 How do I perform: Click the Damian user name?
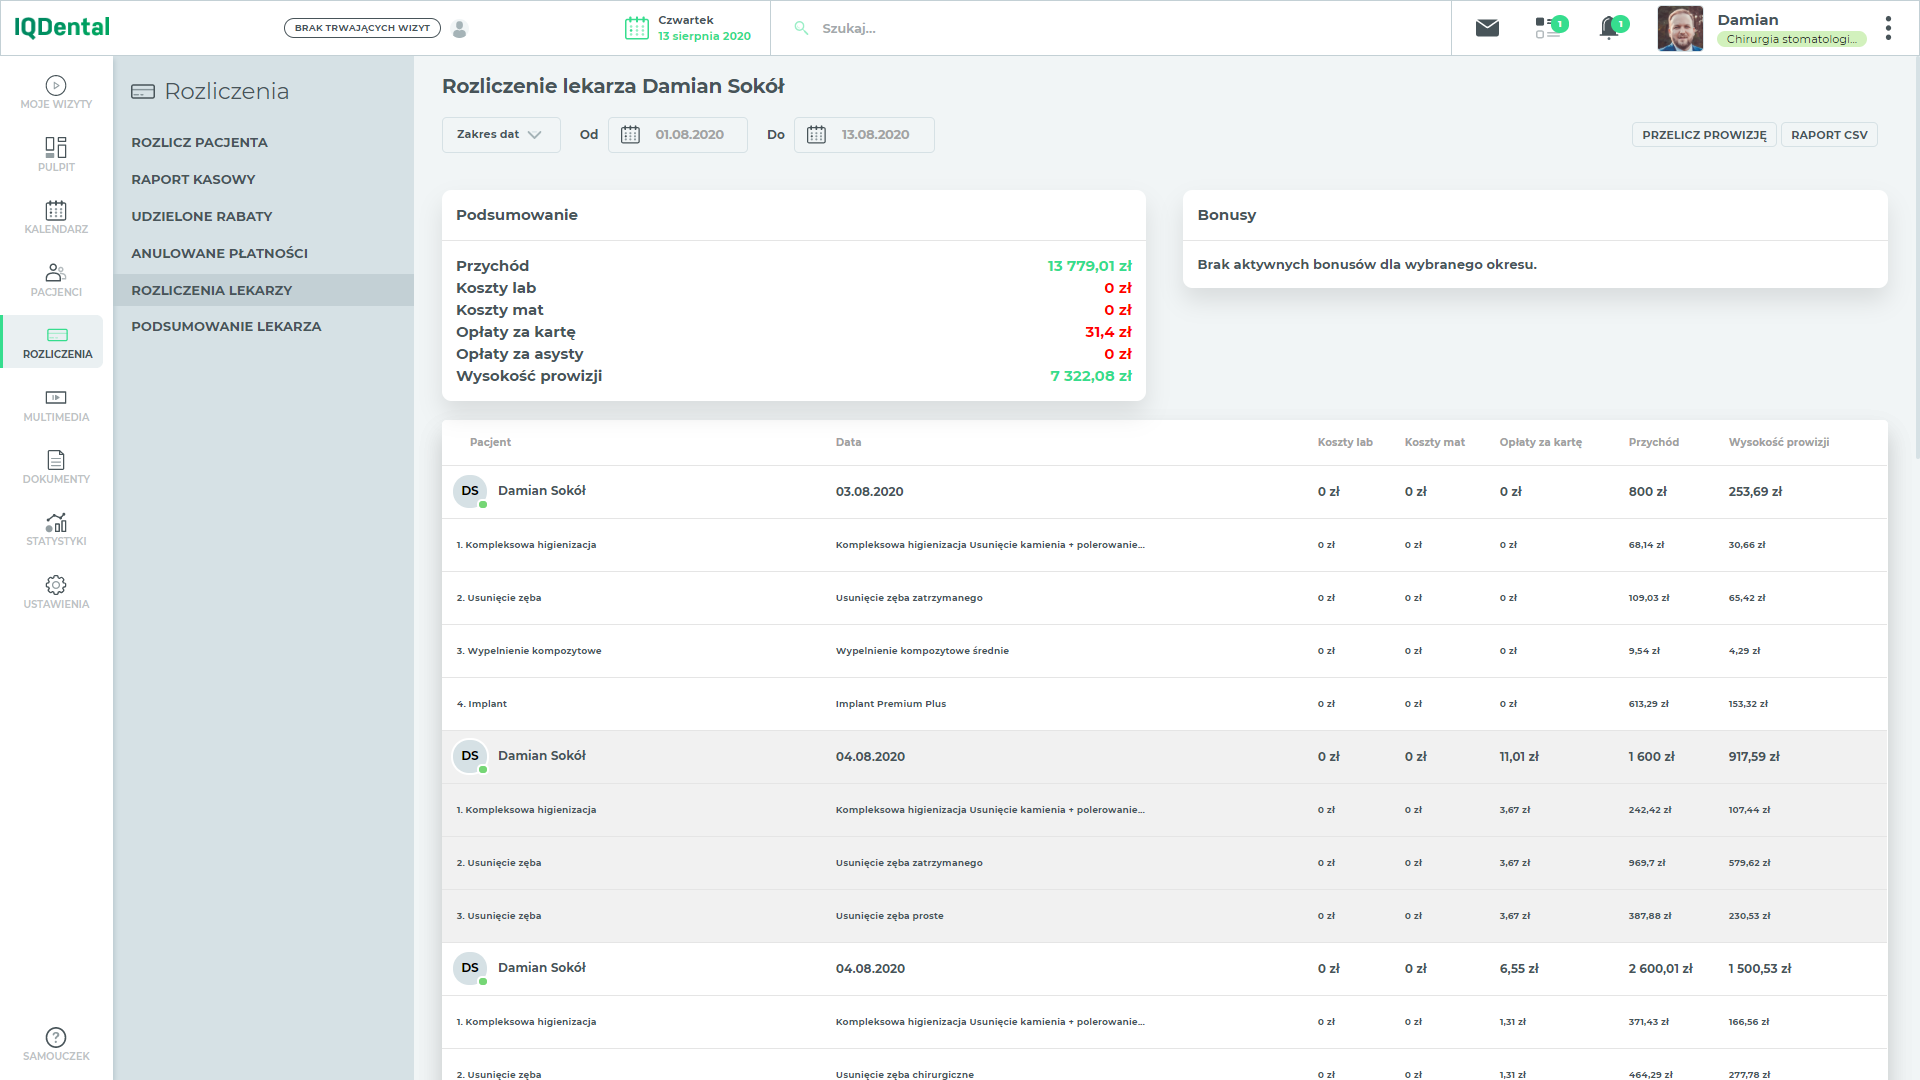pos(1747,20)
